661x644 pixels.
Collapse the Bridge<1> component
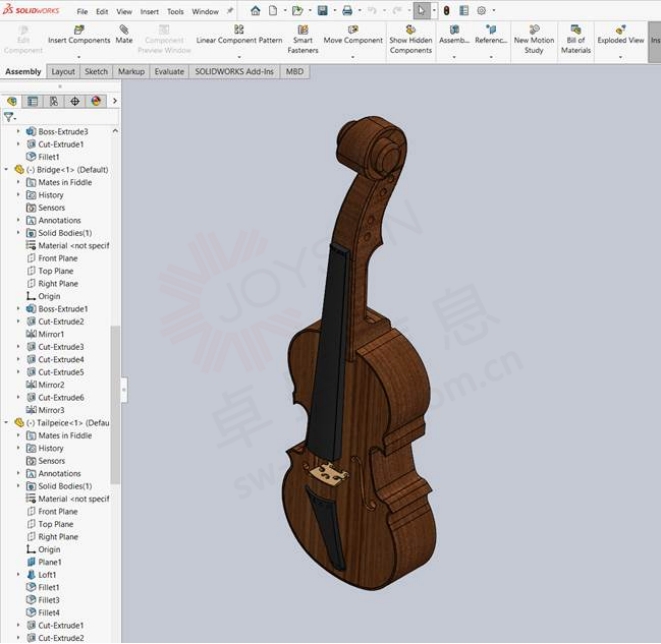[x=6, y=169]
